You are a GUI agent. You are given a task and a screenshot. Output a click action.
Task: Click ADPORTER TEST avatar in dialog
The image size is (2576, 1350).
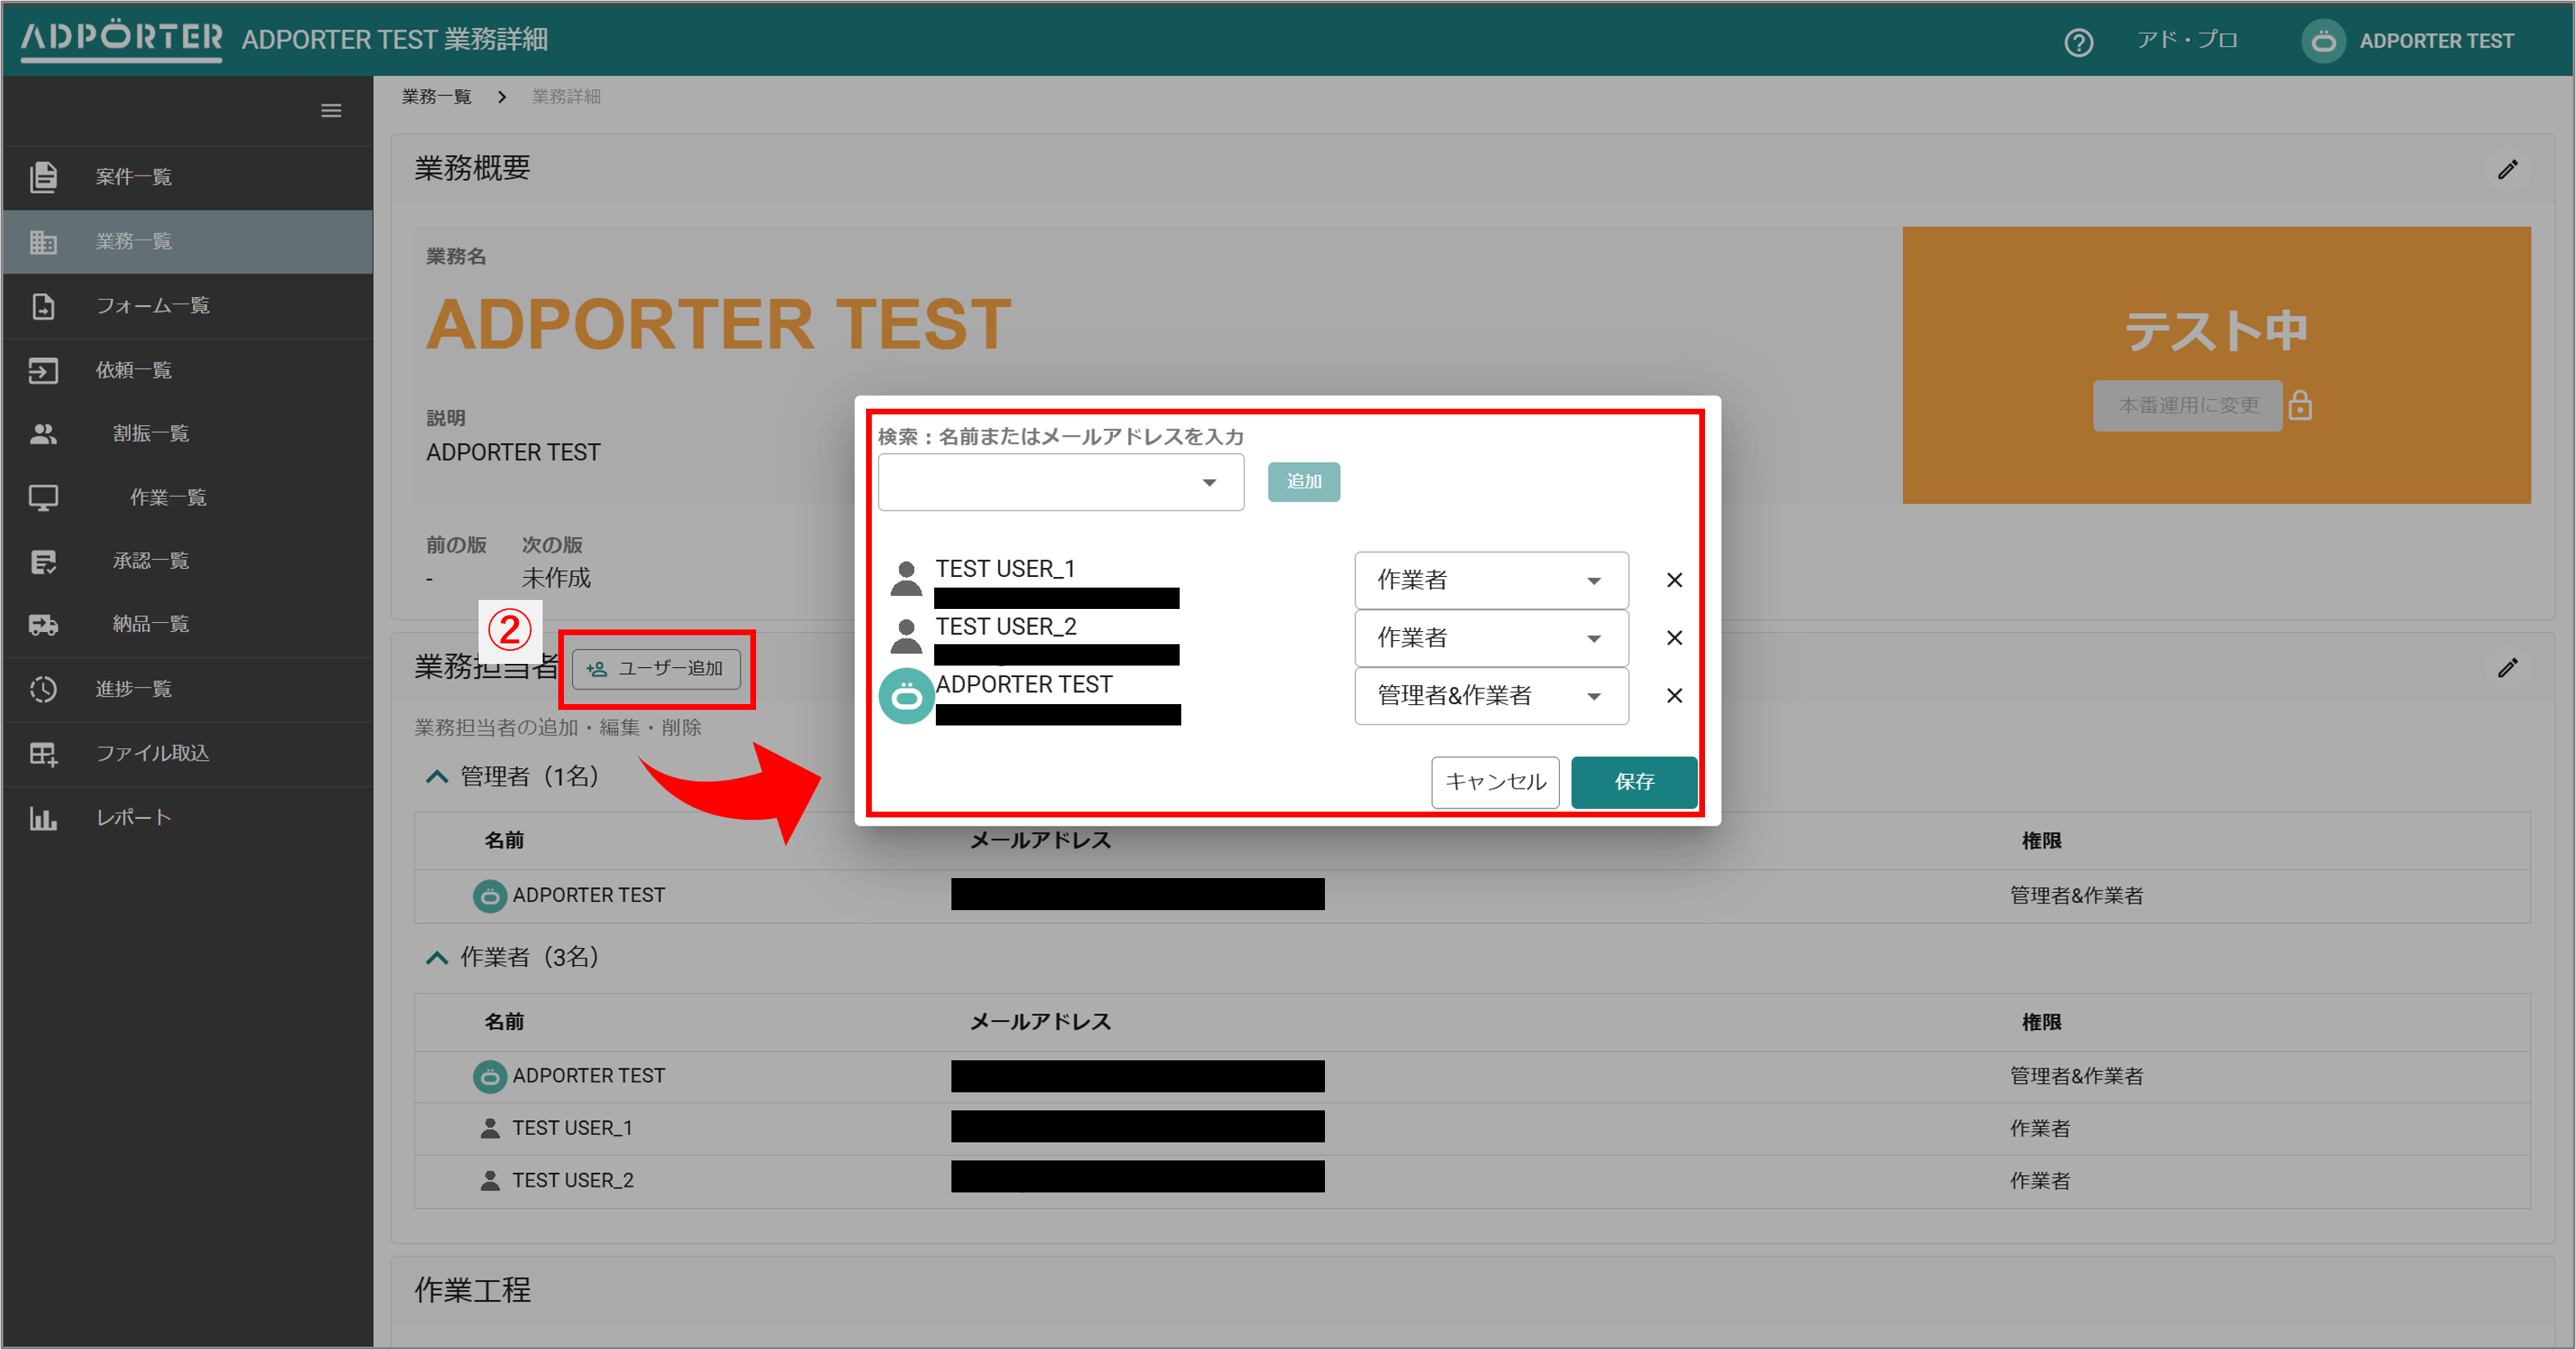(906, 696)
